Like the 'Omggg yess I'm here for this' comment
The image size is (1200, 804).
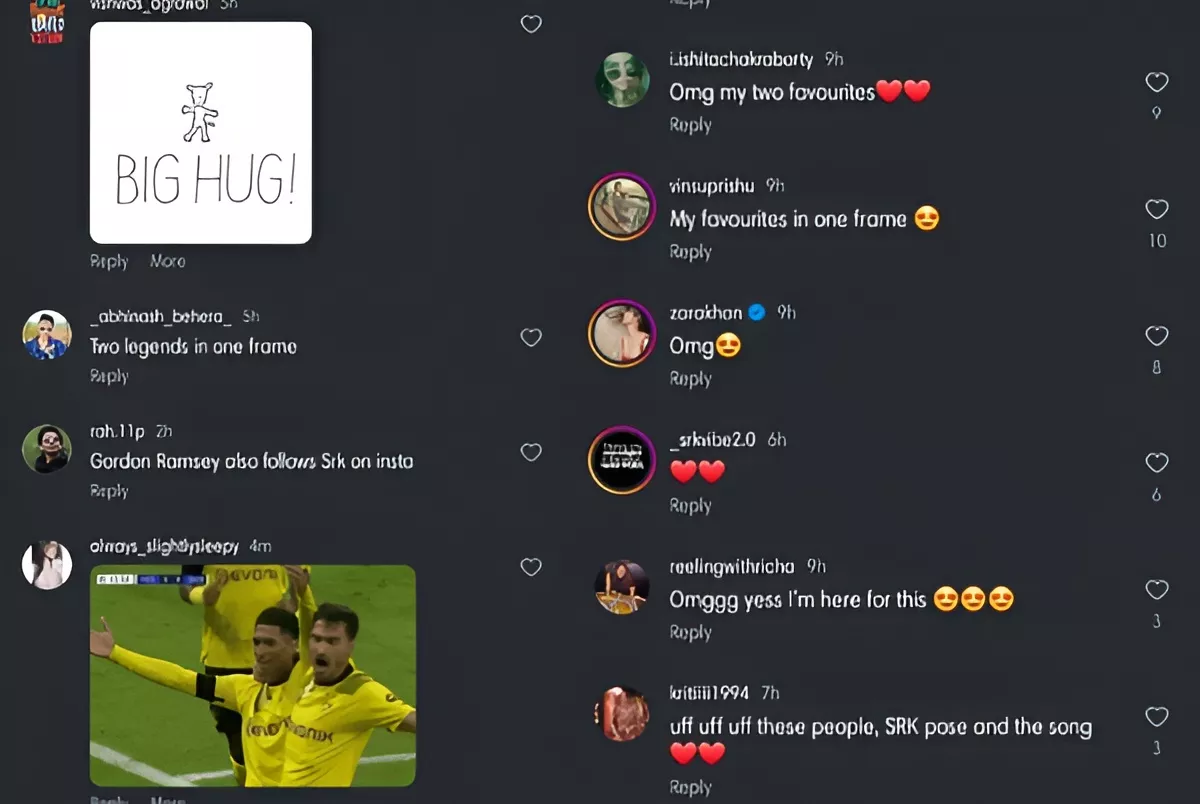(1156, 590)
